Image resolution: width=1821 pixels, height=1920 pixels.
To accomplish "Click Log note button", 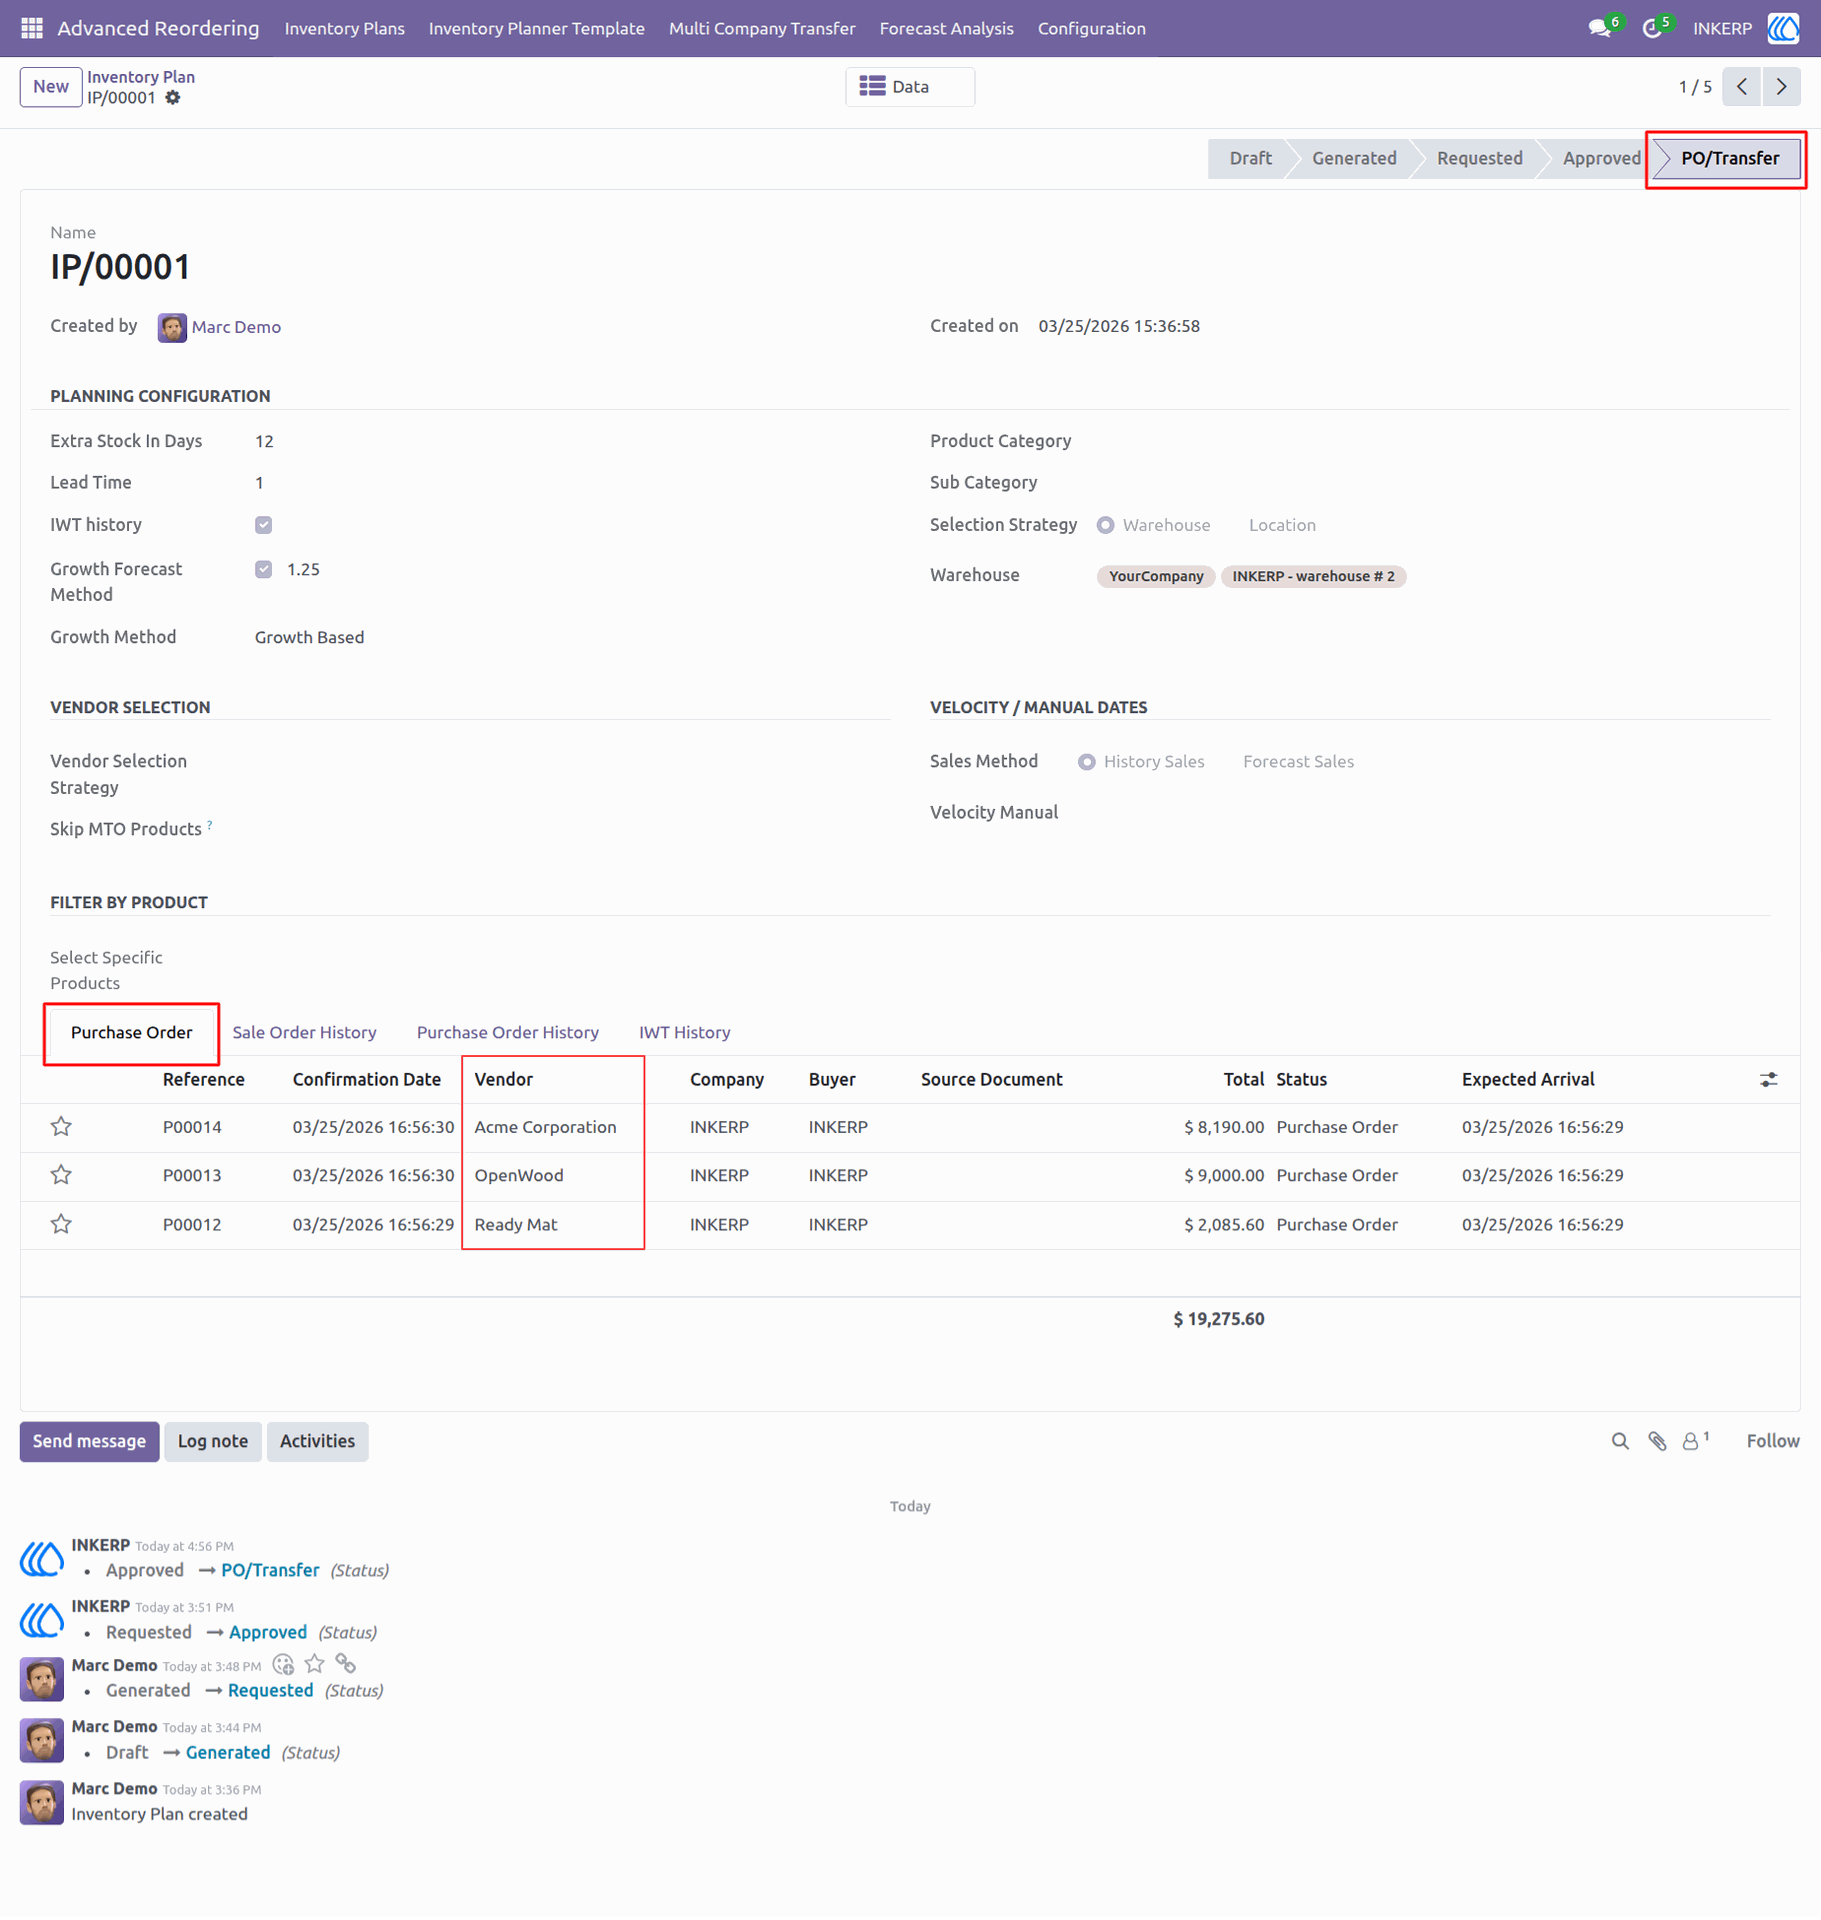I will click(x=212, y=1442).
